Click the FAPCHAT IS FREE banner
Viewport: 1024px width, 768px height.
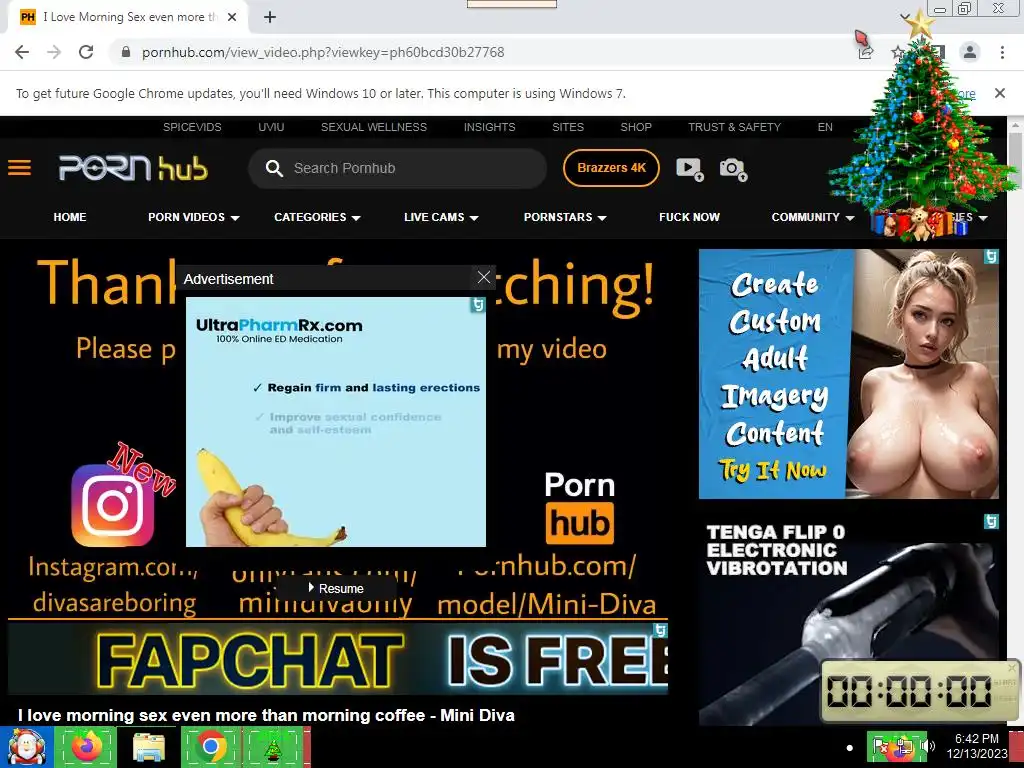coord(338,658)
